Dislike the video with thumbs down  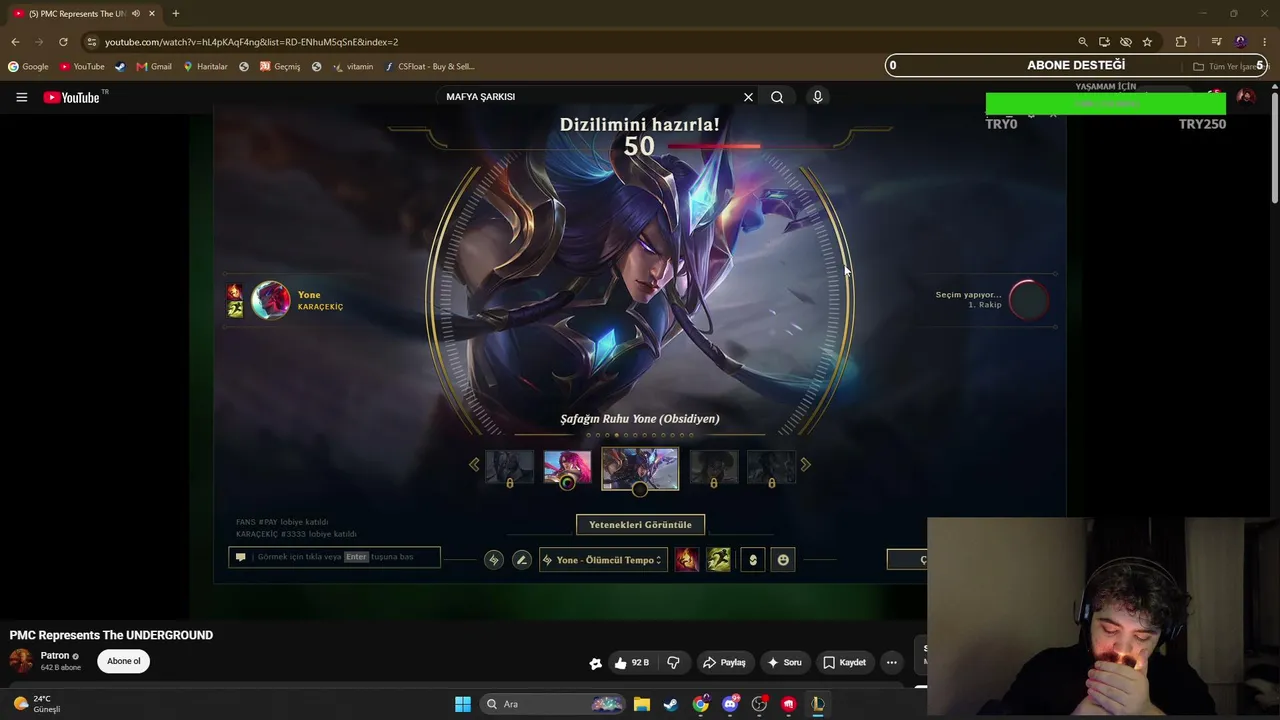673,662
